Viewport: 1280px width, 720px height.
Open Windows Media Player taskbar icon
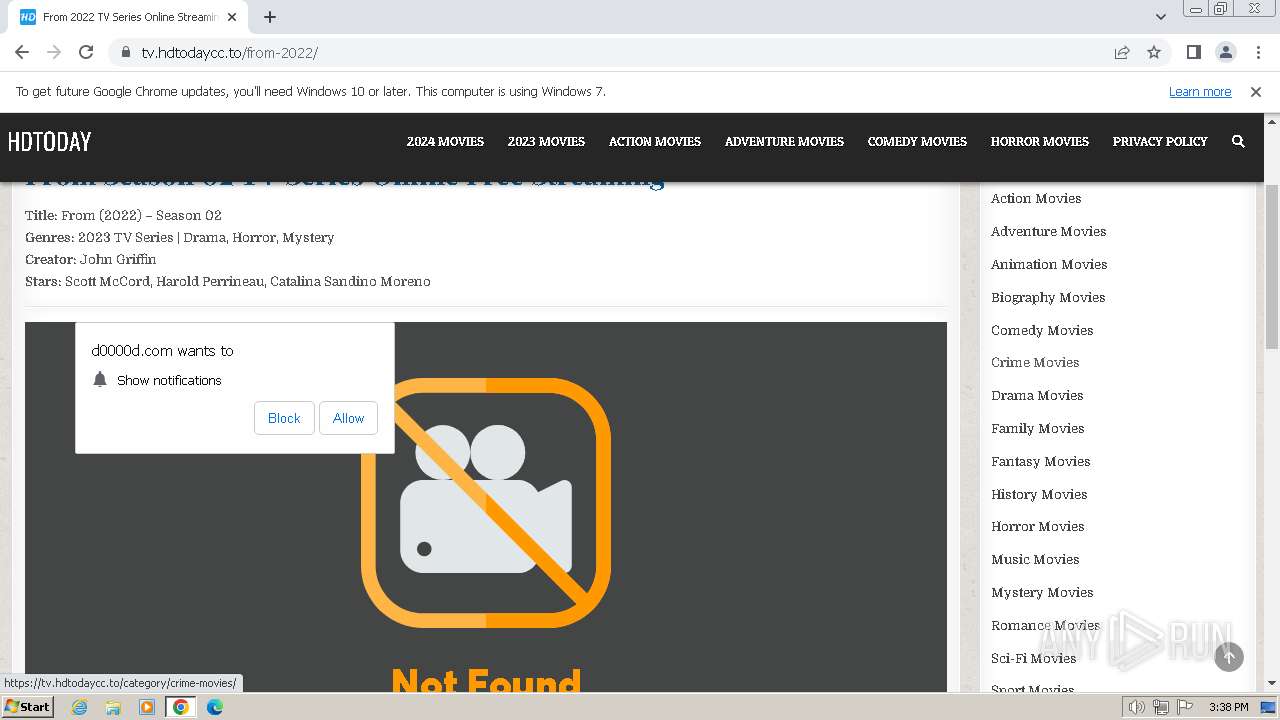pos(147,707)
